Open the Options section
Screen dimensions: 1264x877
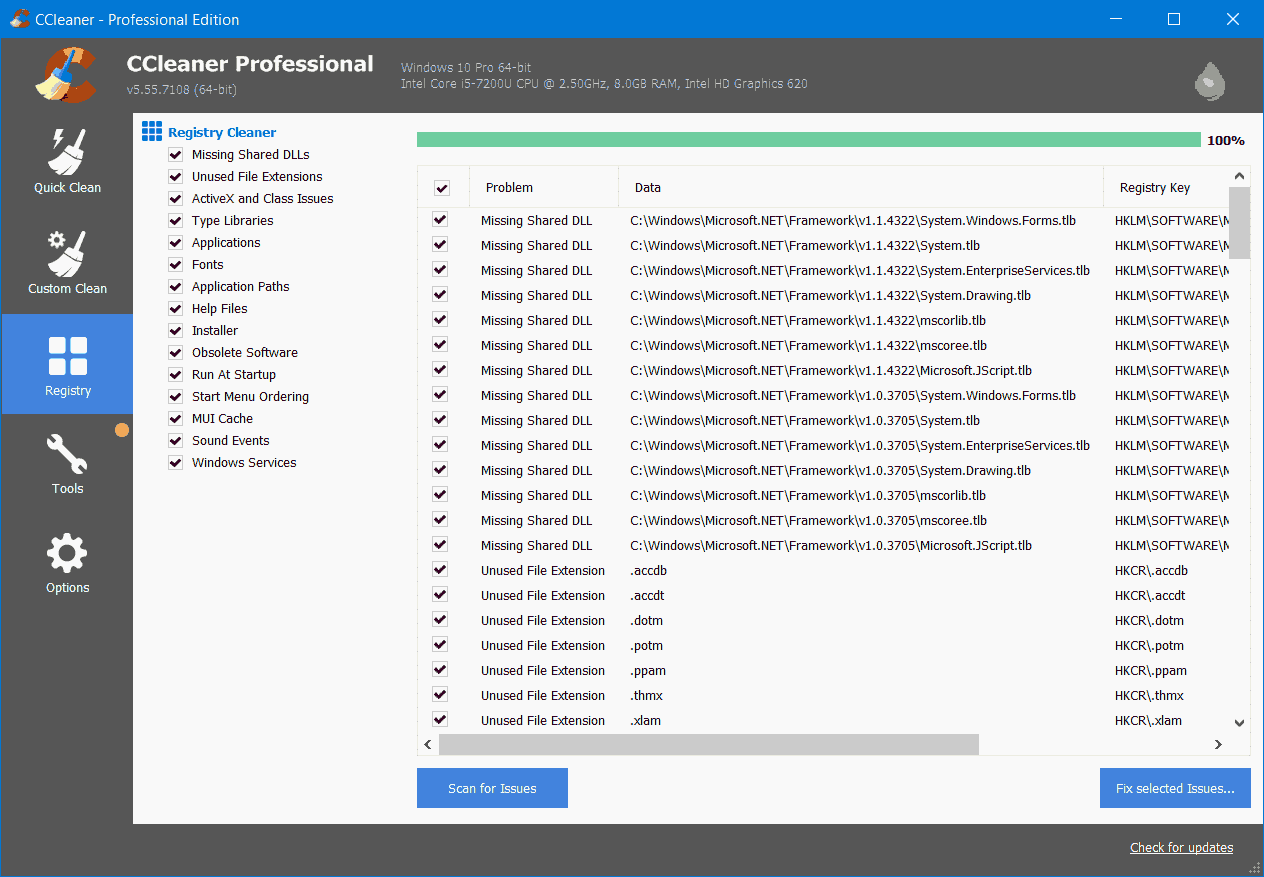coord(67,561)
